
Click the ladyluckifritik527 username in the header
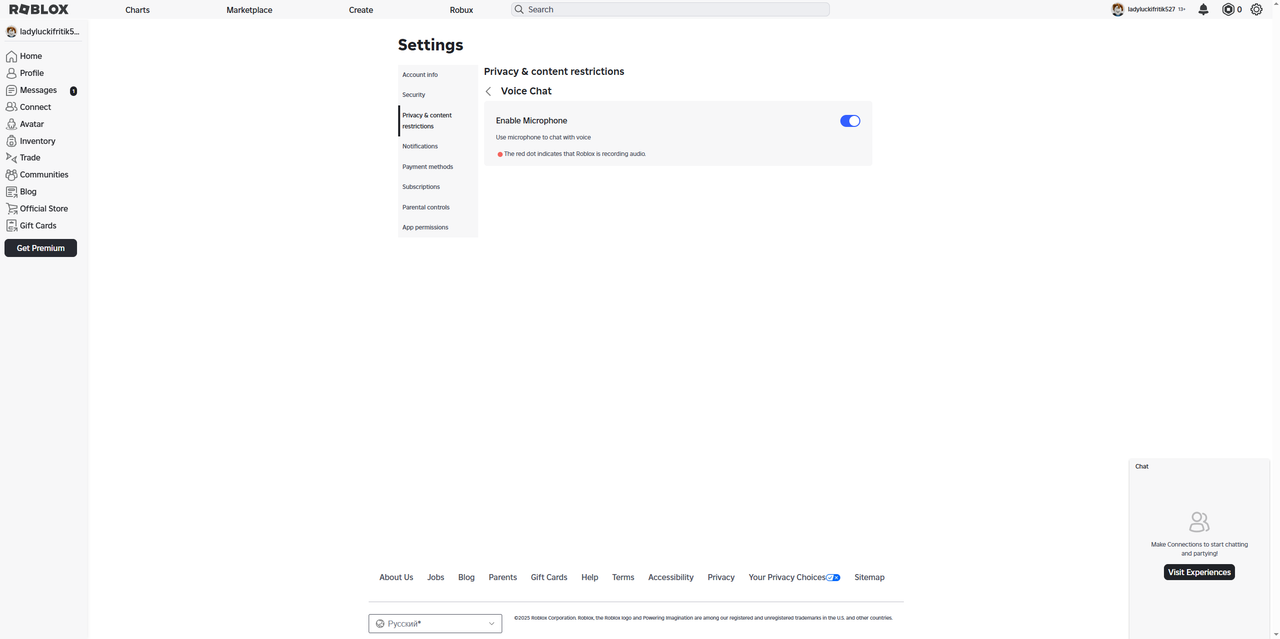(1151, 9)
